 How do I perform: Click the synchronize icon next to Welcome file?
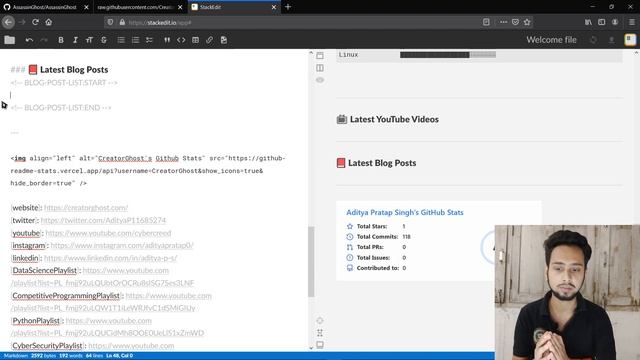click(593, 40)
